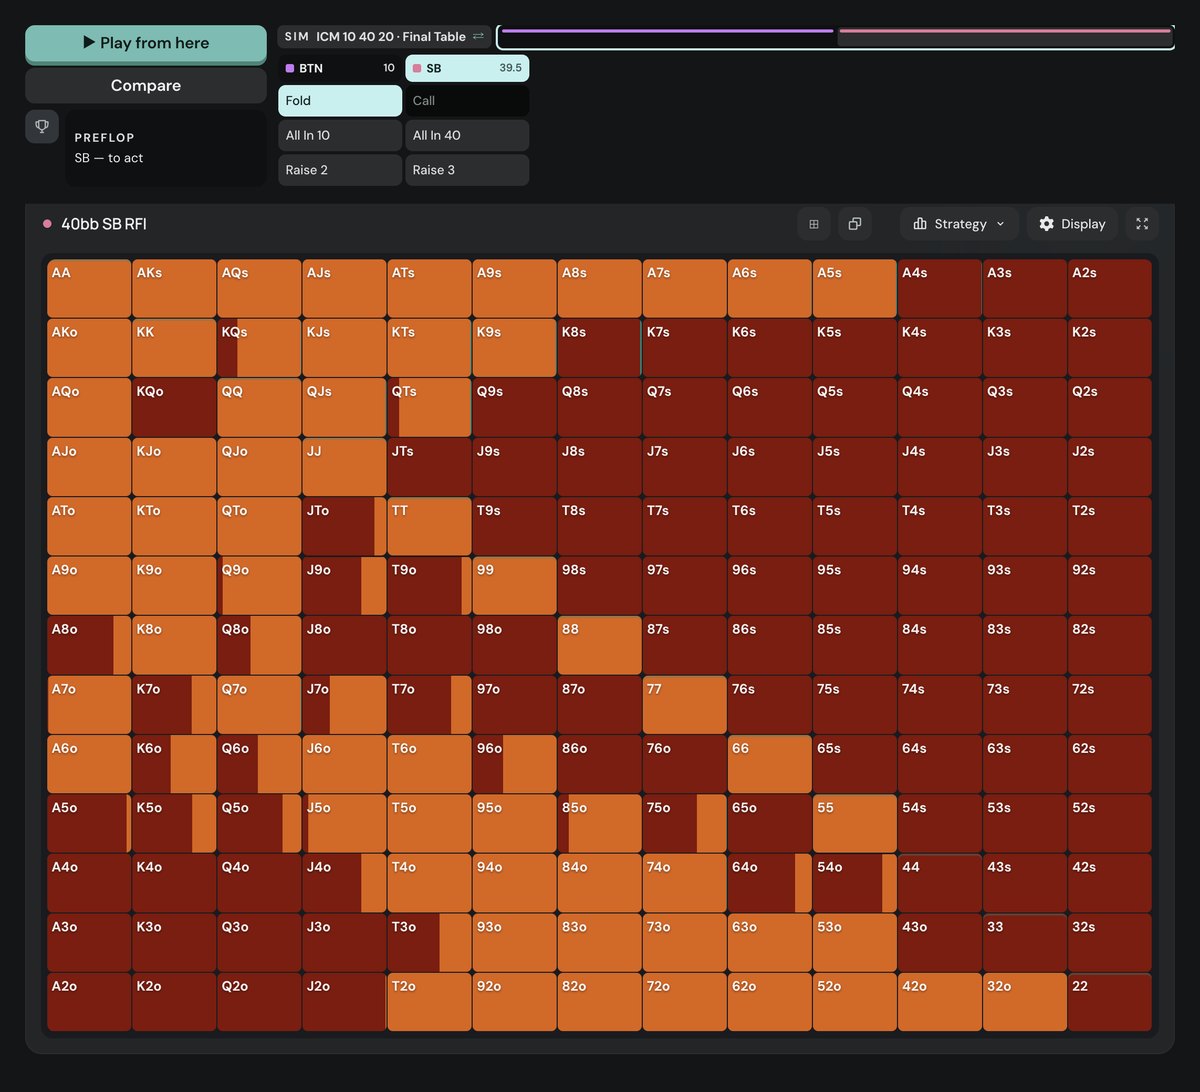Select All In 40 action
The image size is (1200, 1092).
[467, 136]
